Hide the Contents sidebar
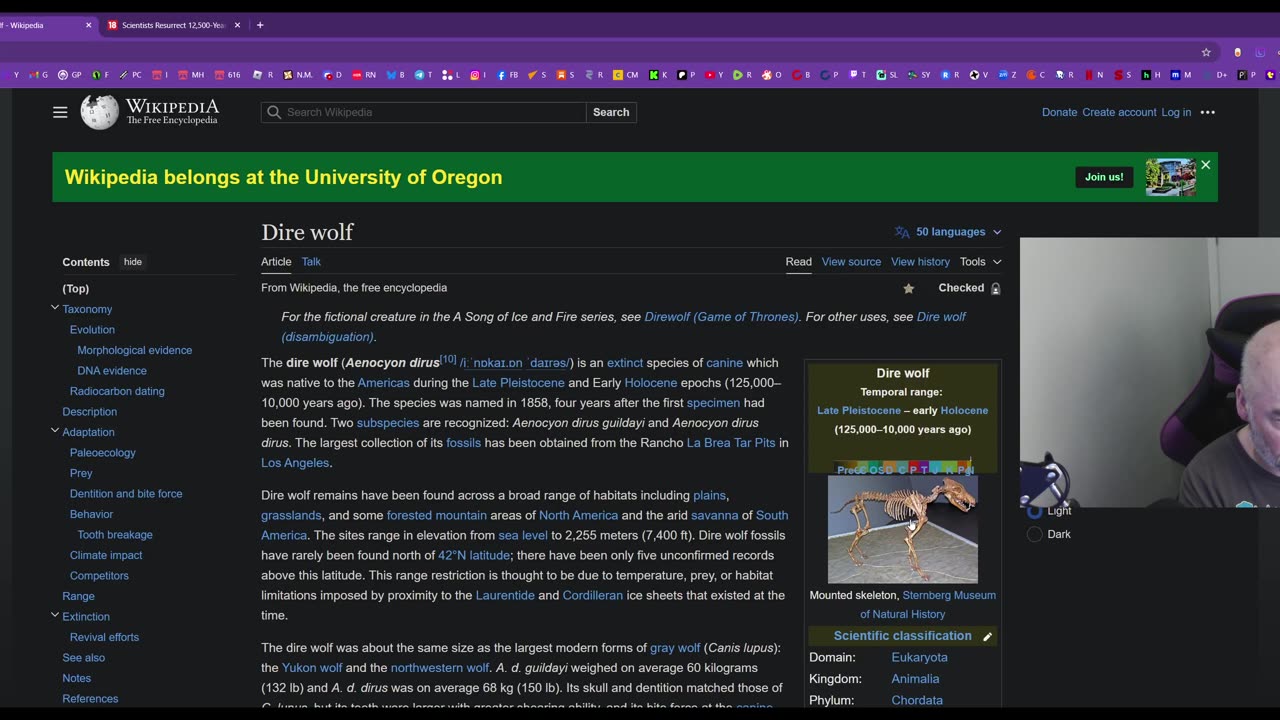 (x=133, y=262)
